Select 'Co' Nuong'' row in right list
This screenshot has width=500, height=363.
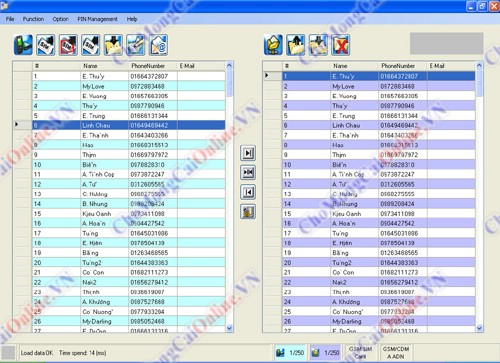point(379,312)
